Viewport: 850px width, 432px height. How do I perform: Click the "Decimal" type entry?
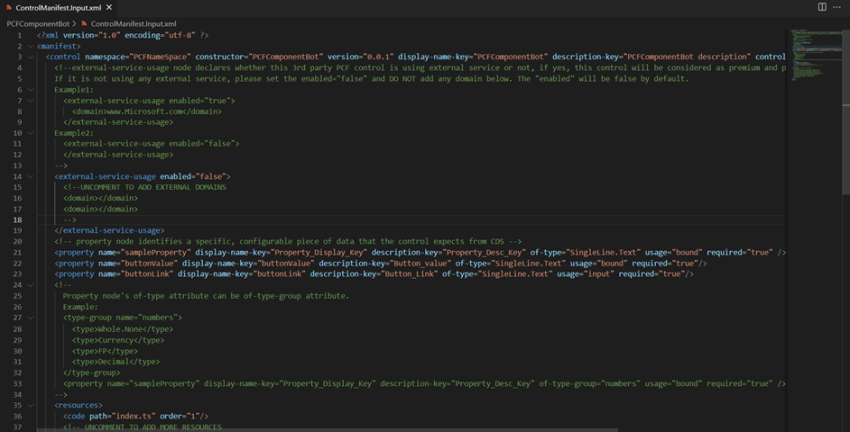113,362
